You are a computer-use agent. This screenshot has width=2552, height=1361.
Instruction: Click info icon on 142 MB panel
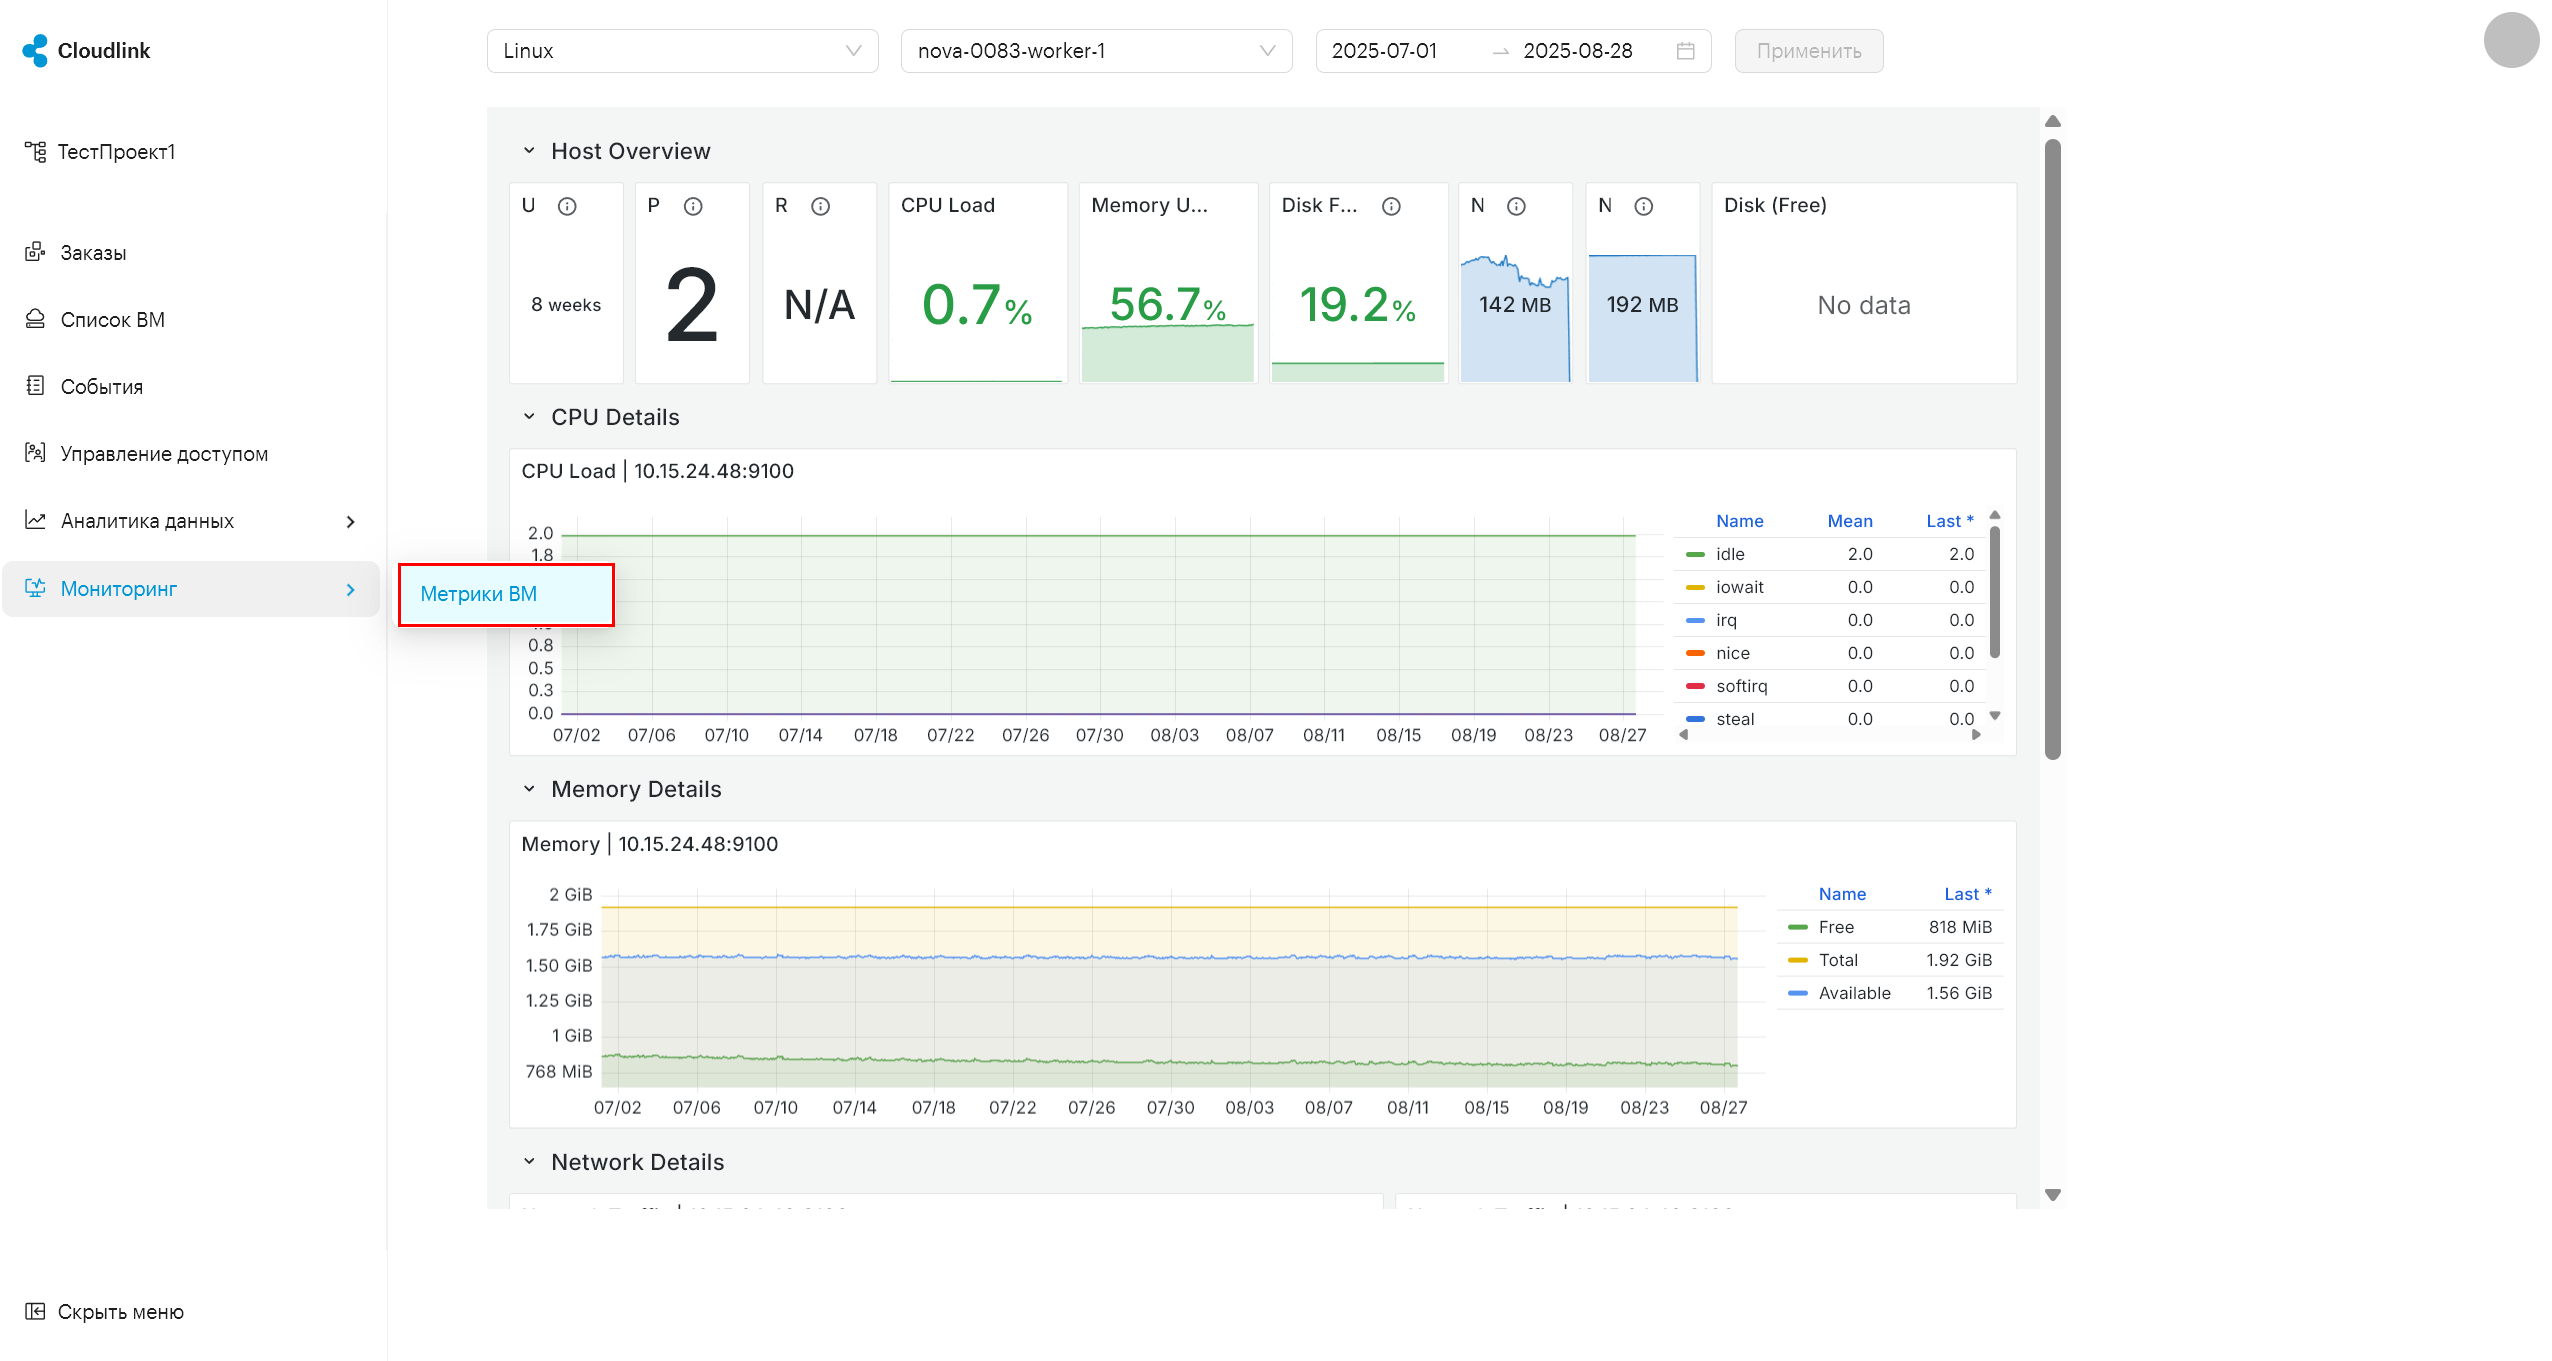(1516, 206)
